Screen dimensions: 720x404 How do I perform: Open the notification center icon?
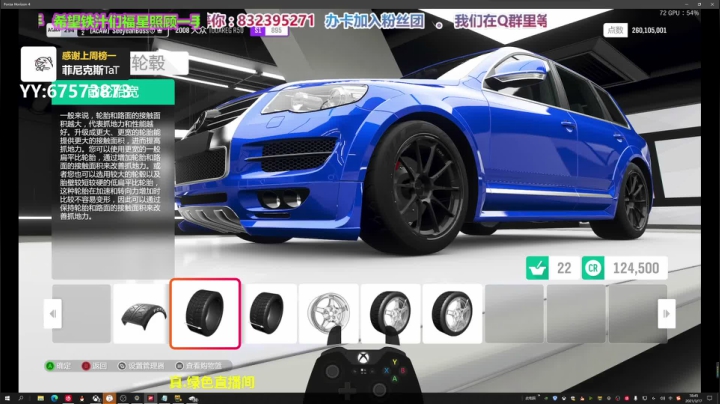tap(709, 398)
